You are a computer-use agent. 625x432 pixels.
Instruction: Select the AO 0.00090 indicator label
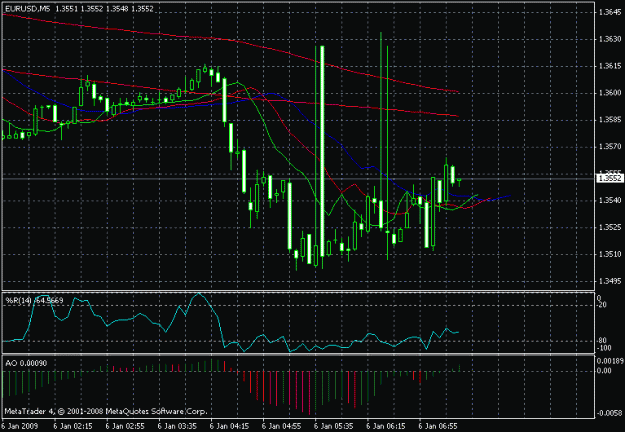point(26,363)
